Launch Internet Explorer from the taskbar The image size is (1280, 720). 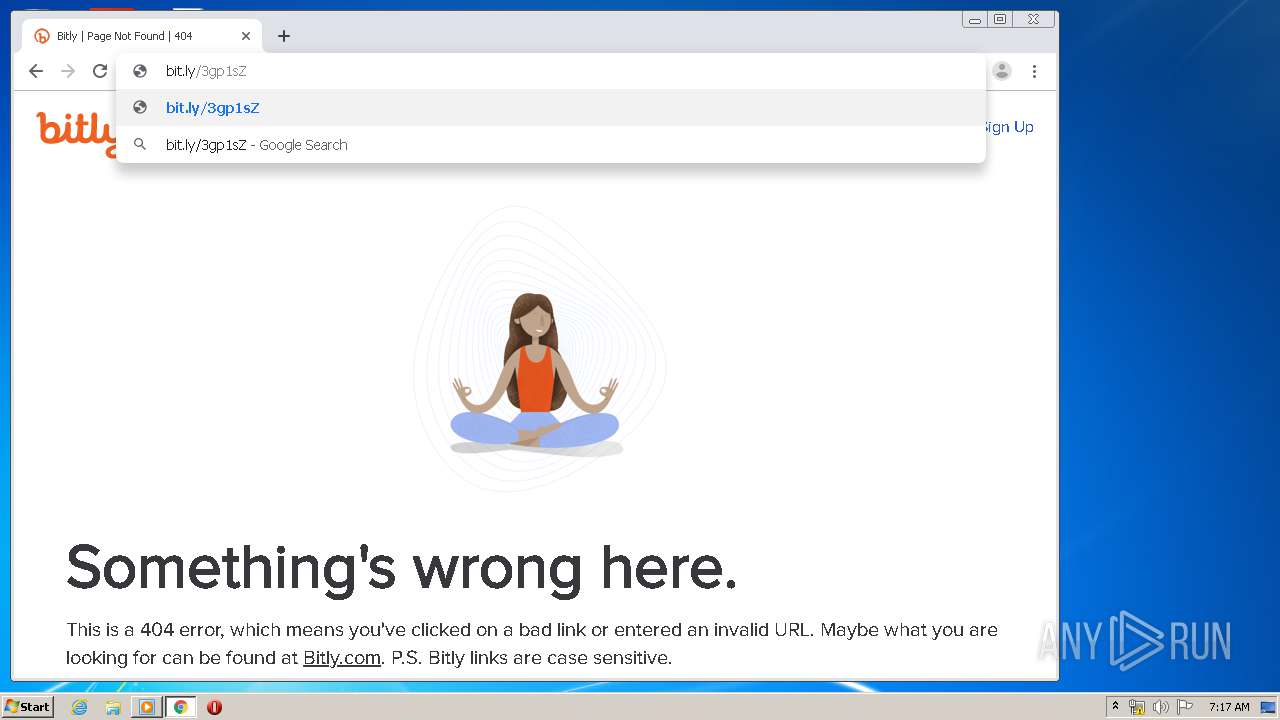80,707
